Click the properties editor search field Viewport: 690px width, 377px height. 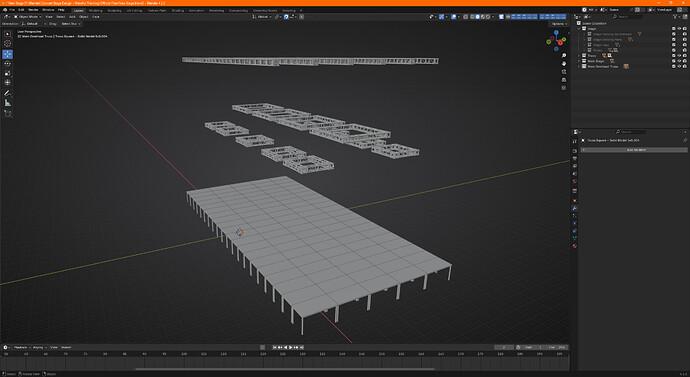tap(631, 132)
